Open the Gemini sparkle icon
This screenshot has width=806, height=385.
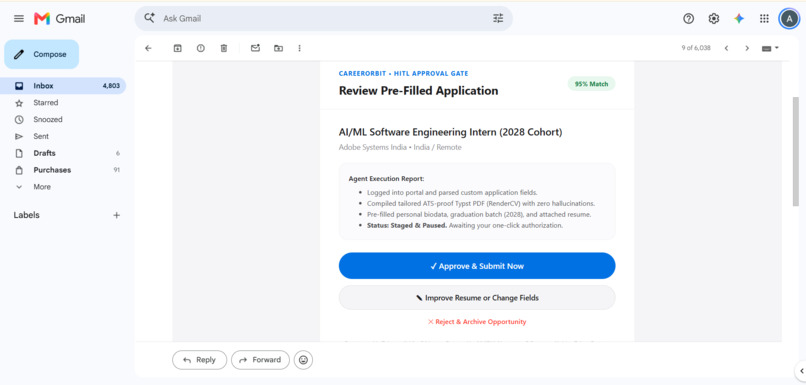point(739,19)
